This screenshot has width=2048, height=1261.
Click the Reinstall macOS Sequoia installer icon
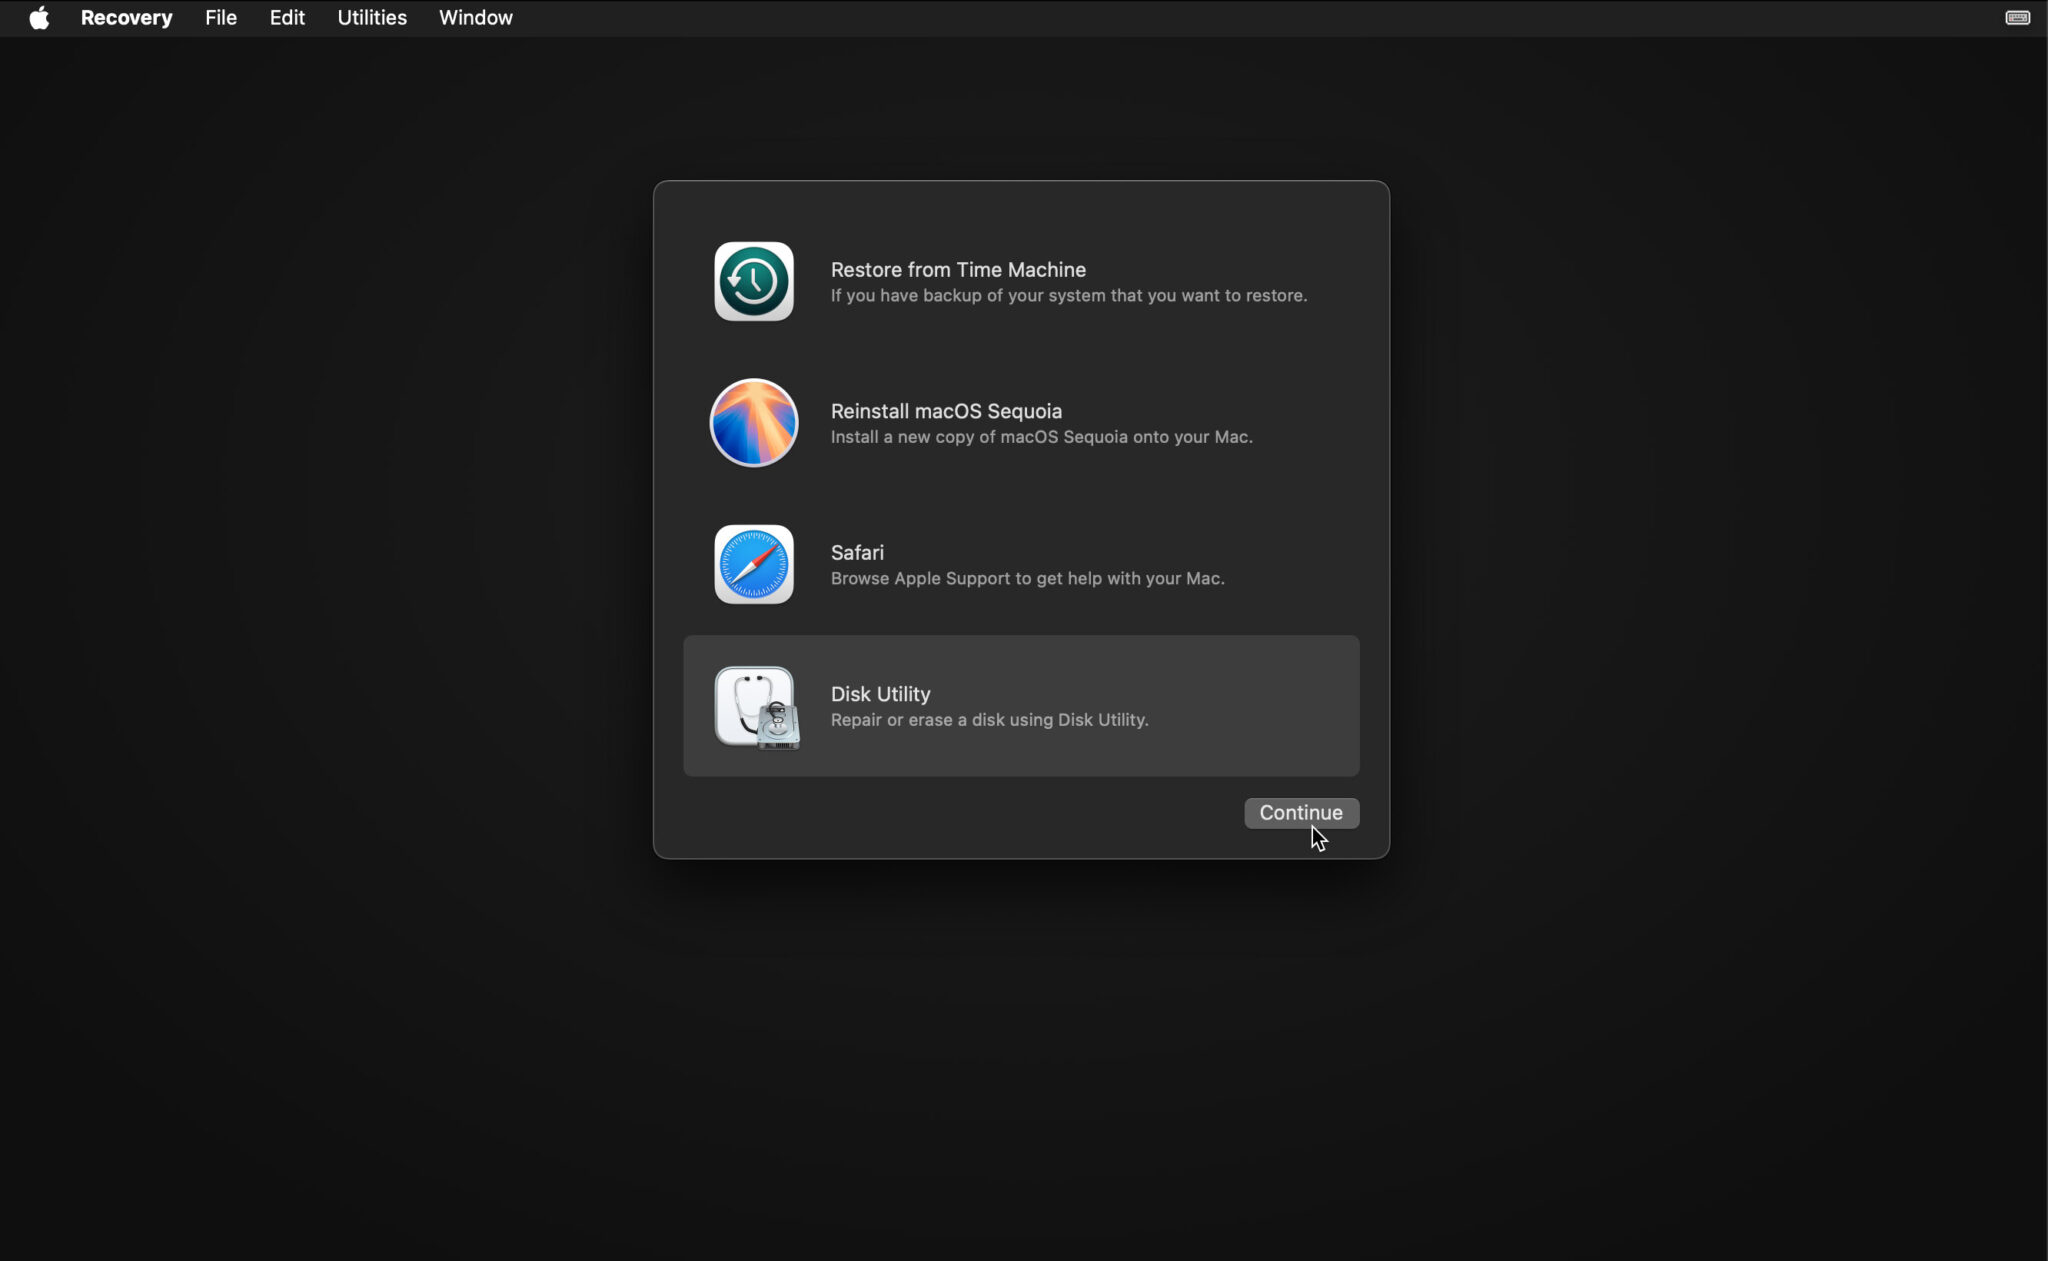click(753, 422)
